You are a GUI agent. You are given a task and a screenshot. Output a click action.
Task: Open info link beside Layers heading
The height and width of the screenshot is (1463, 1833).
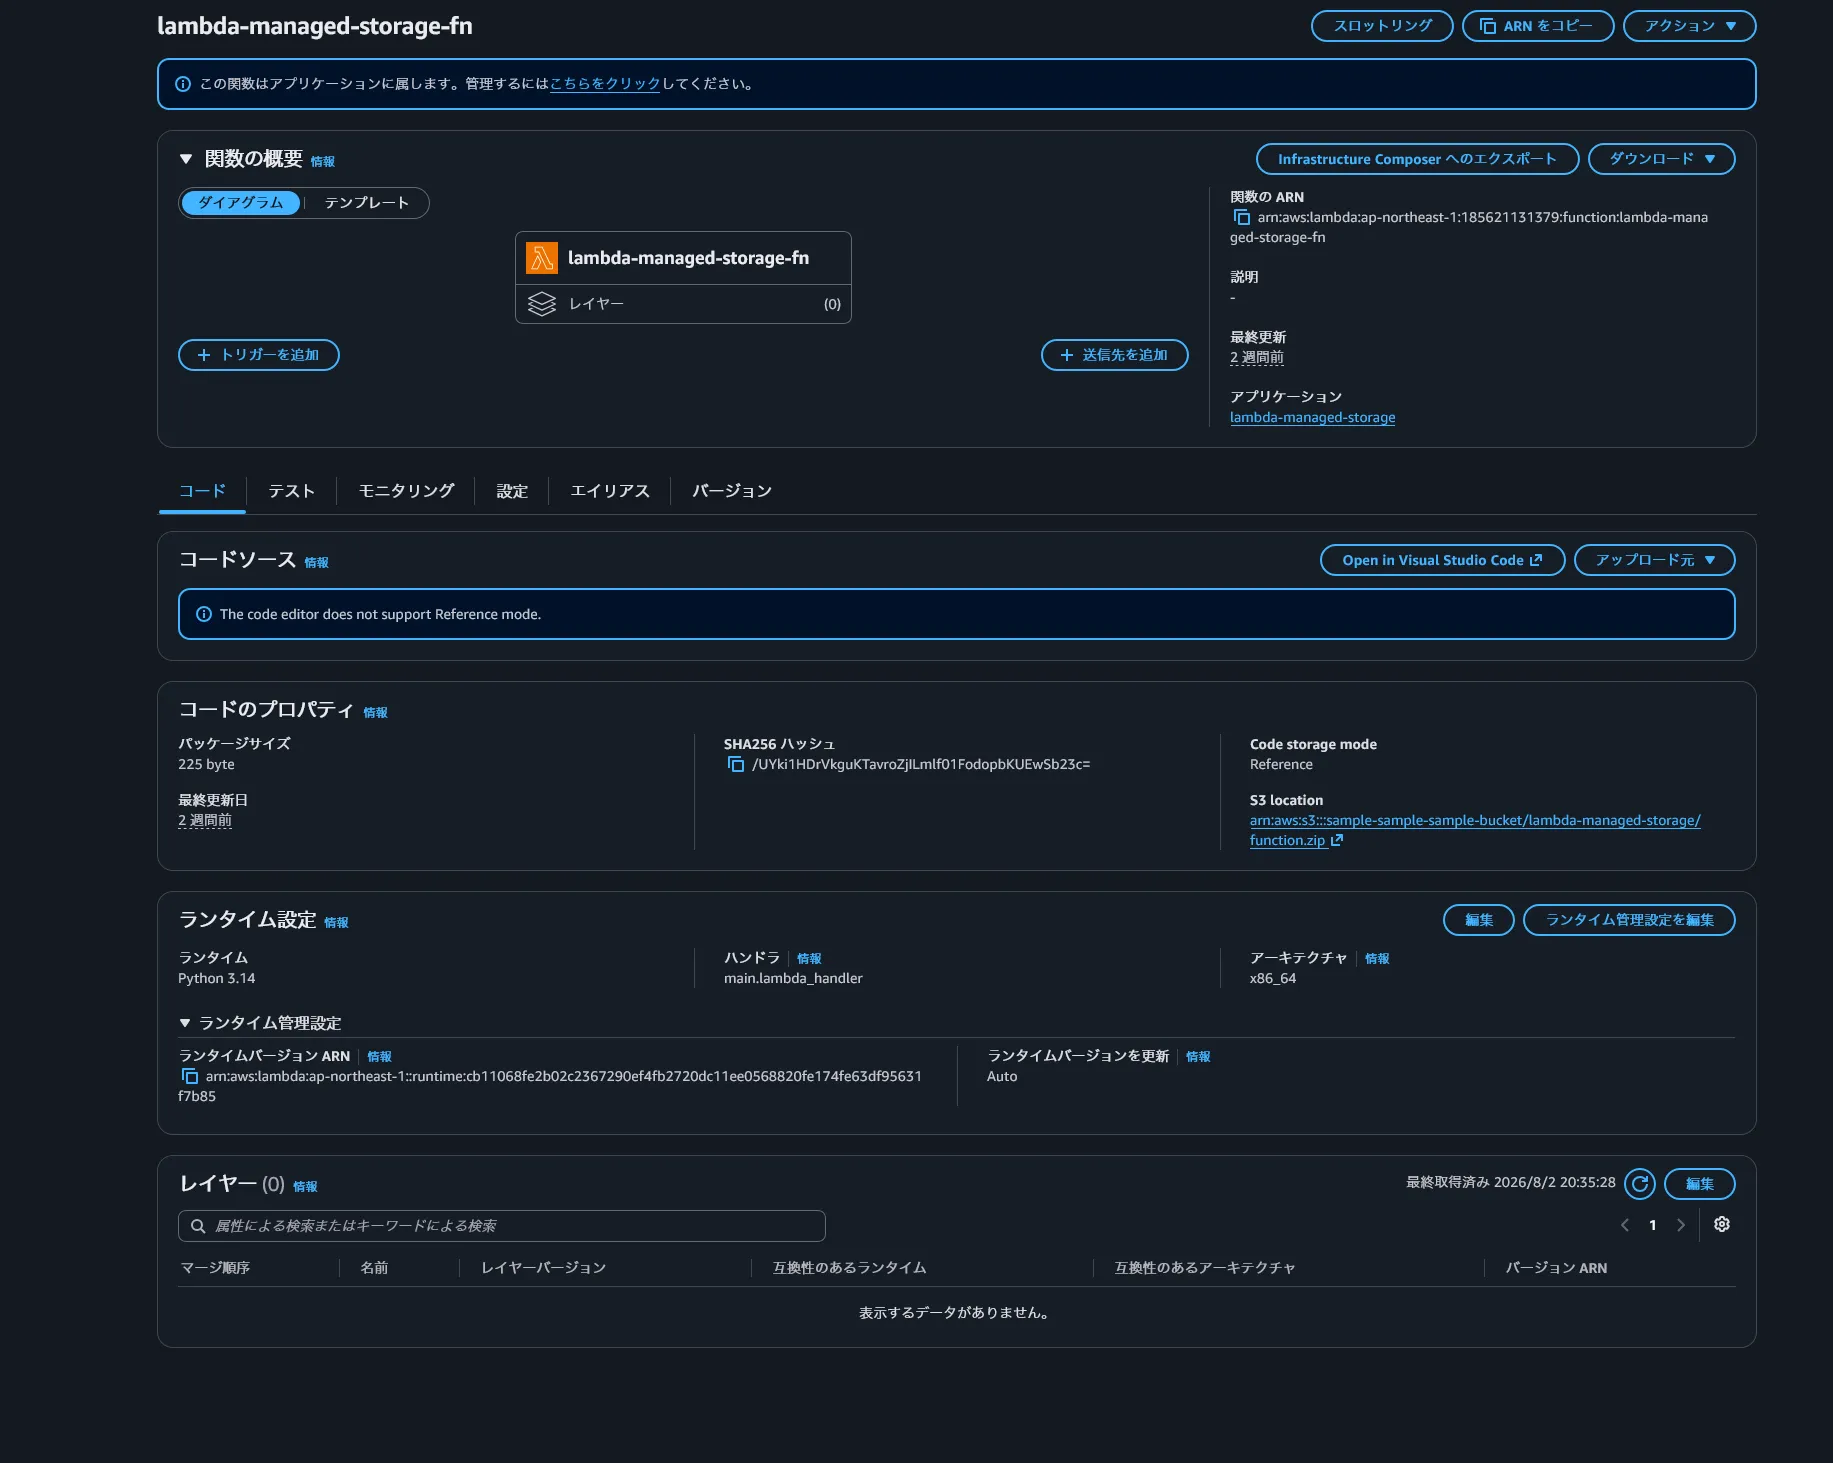(305, 1187)
